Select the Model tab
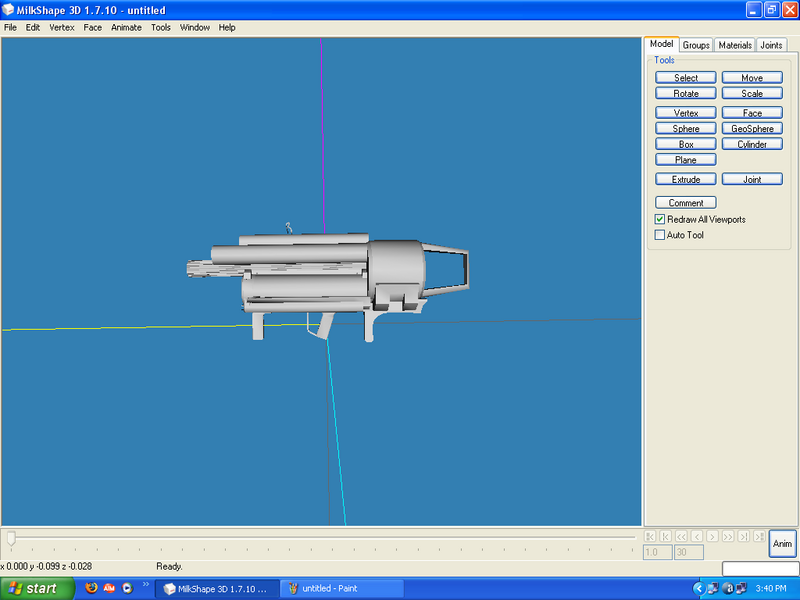Screen dimensions: 800x600 (x=661, y=44)
